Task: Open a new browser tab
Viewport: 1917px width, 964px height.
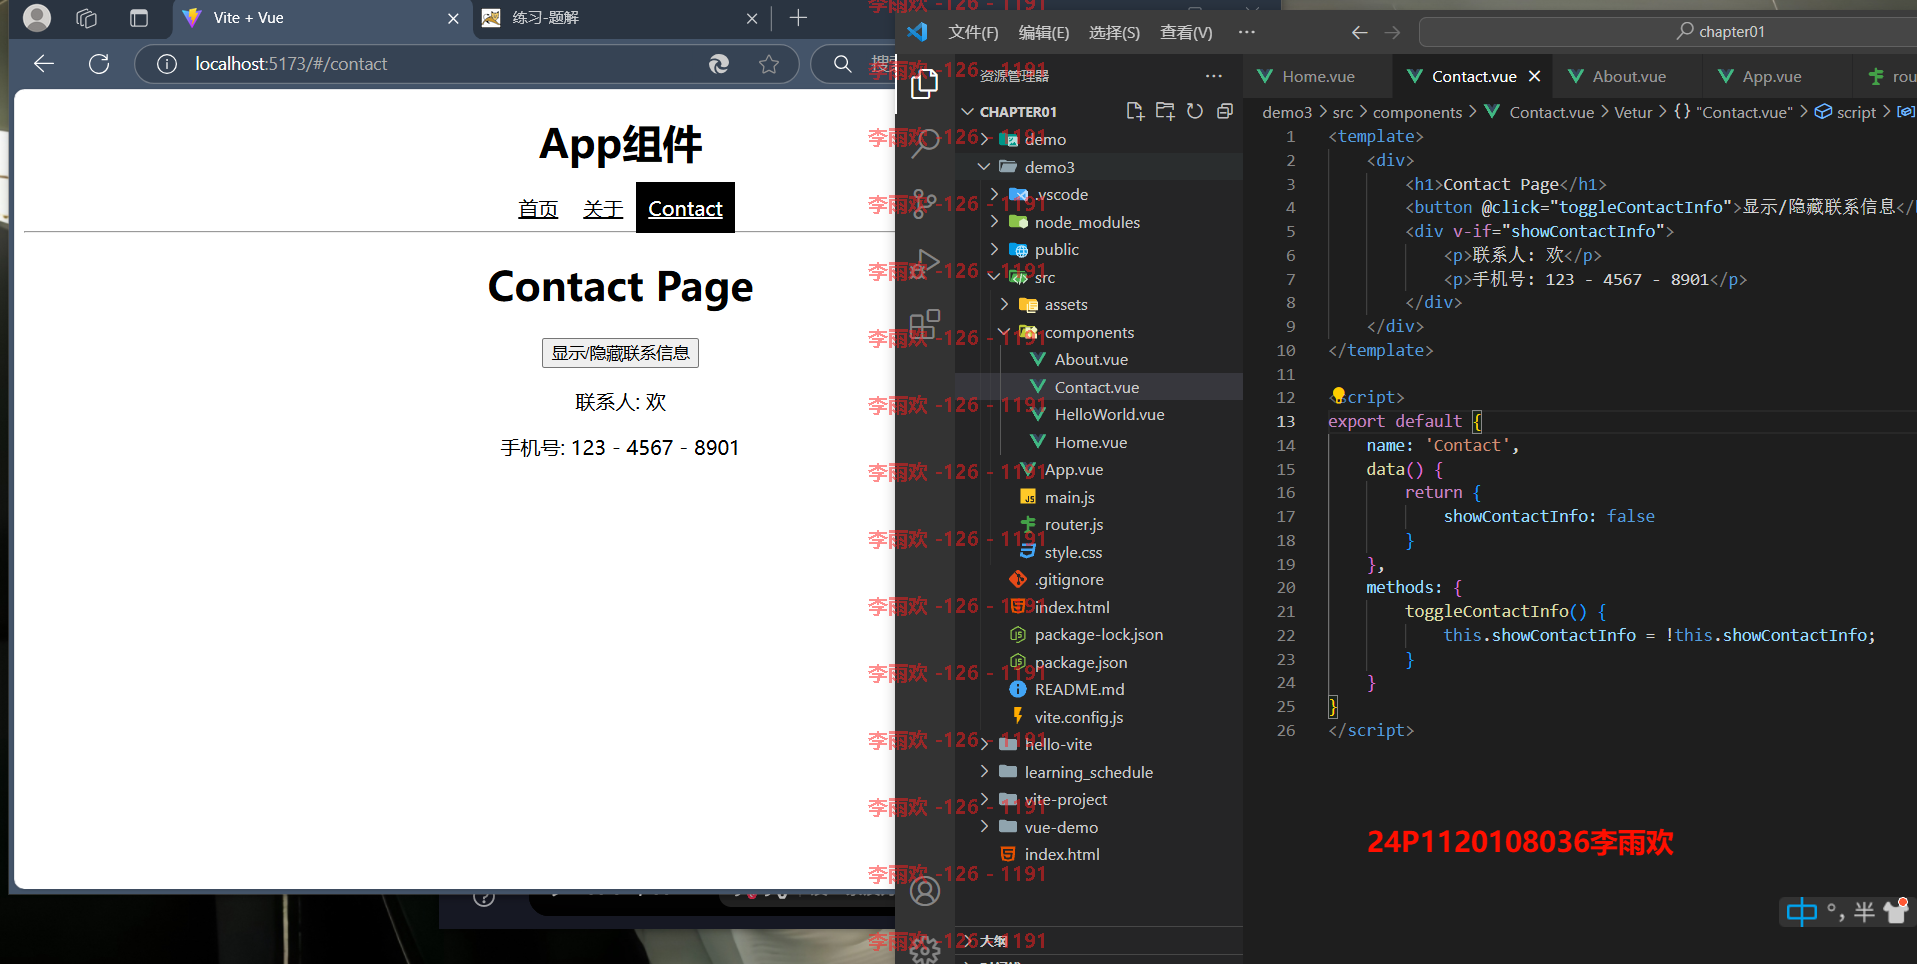Action: click(798, 18)
